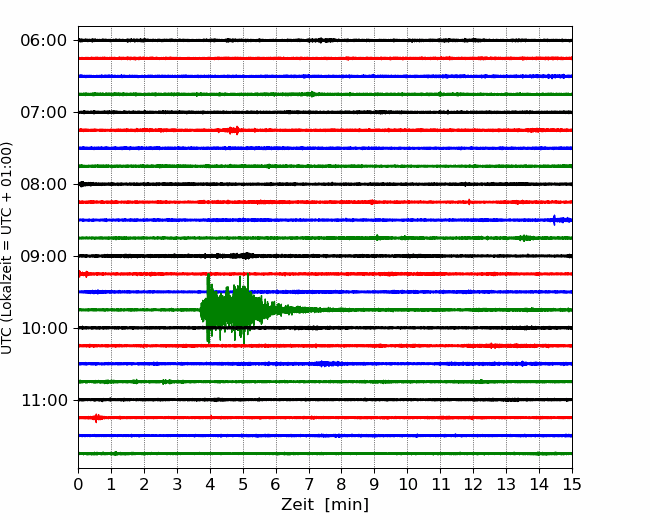Click the x-axis tick label 4
The image size is (650, 520).
[x=210, y=484]
